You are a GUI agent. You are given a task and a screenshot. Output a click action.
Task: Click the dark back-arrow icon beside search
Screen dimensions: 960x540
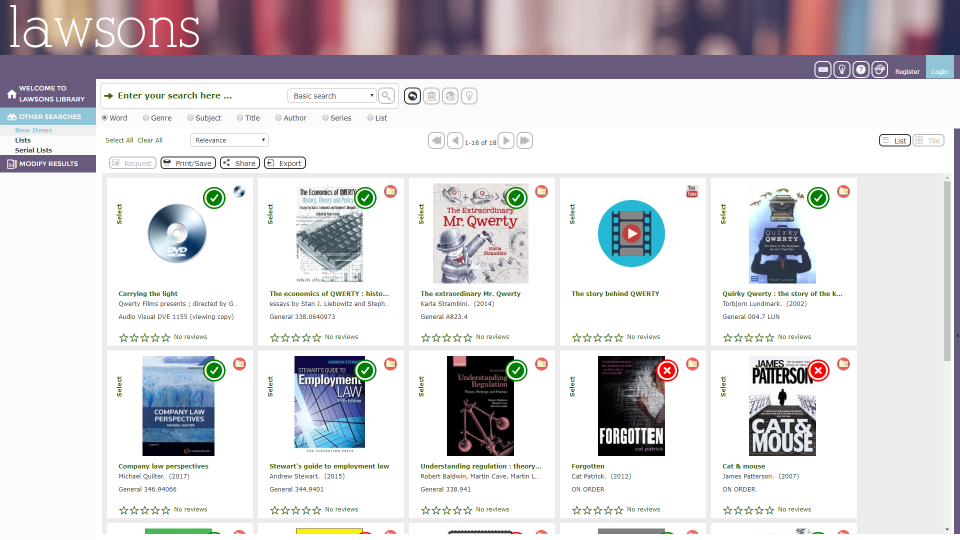click(412, 96)
